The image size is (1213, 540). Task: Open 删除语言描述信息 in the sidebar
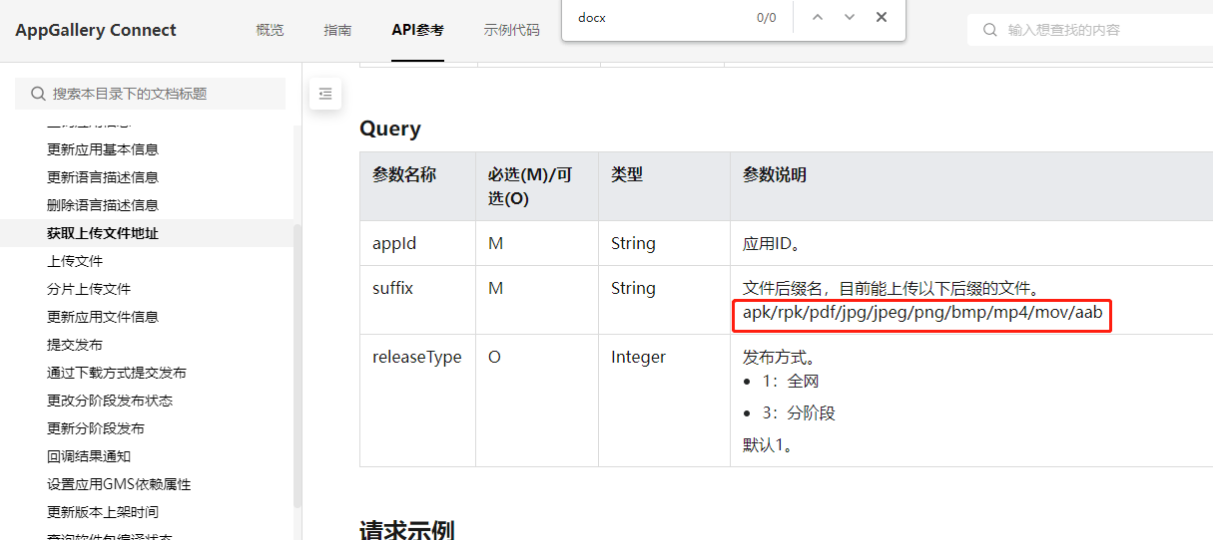coord(103,205)
